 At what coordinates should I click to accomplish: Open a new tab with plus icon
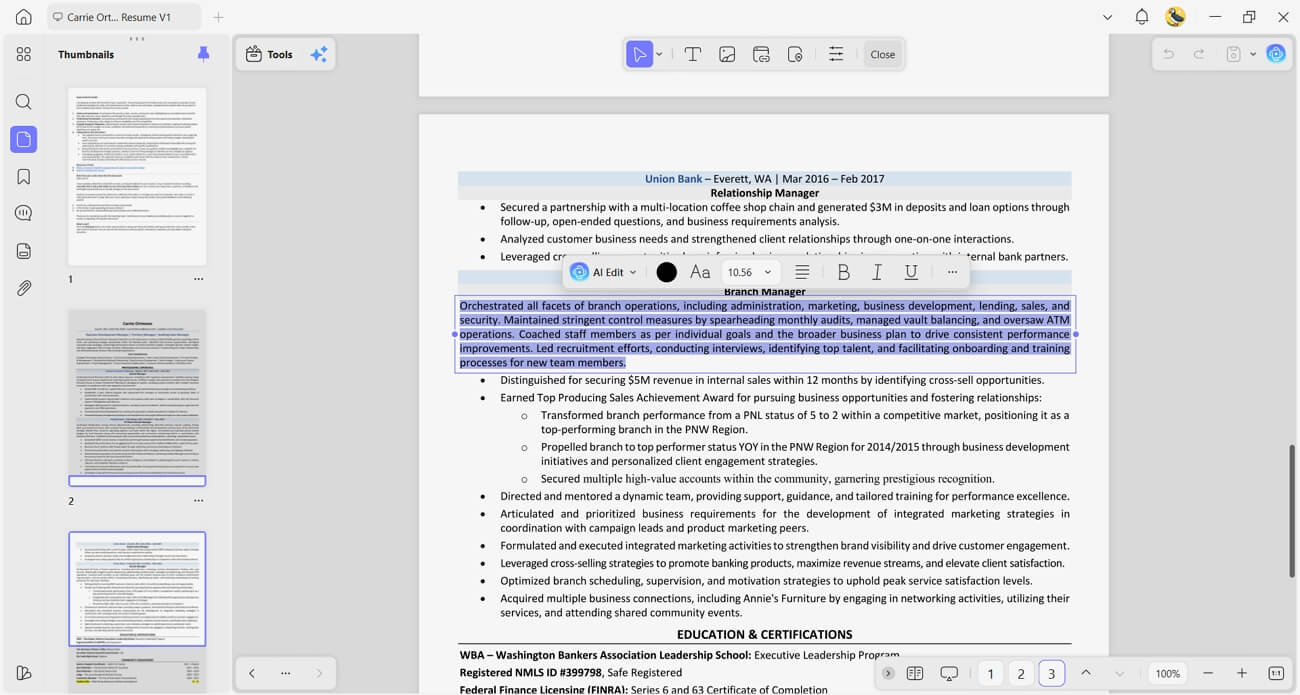(x=218, y=17)
